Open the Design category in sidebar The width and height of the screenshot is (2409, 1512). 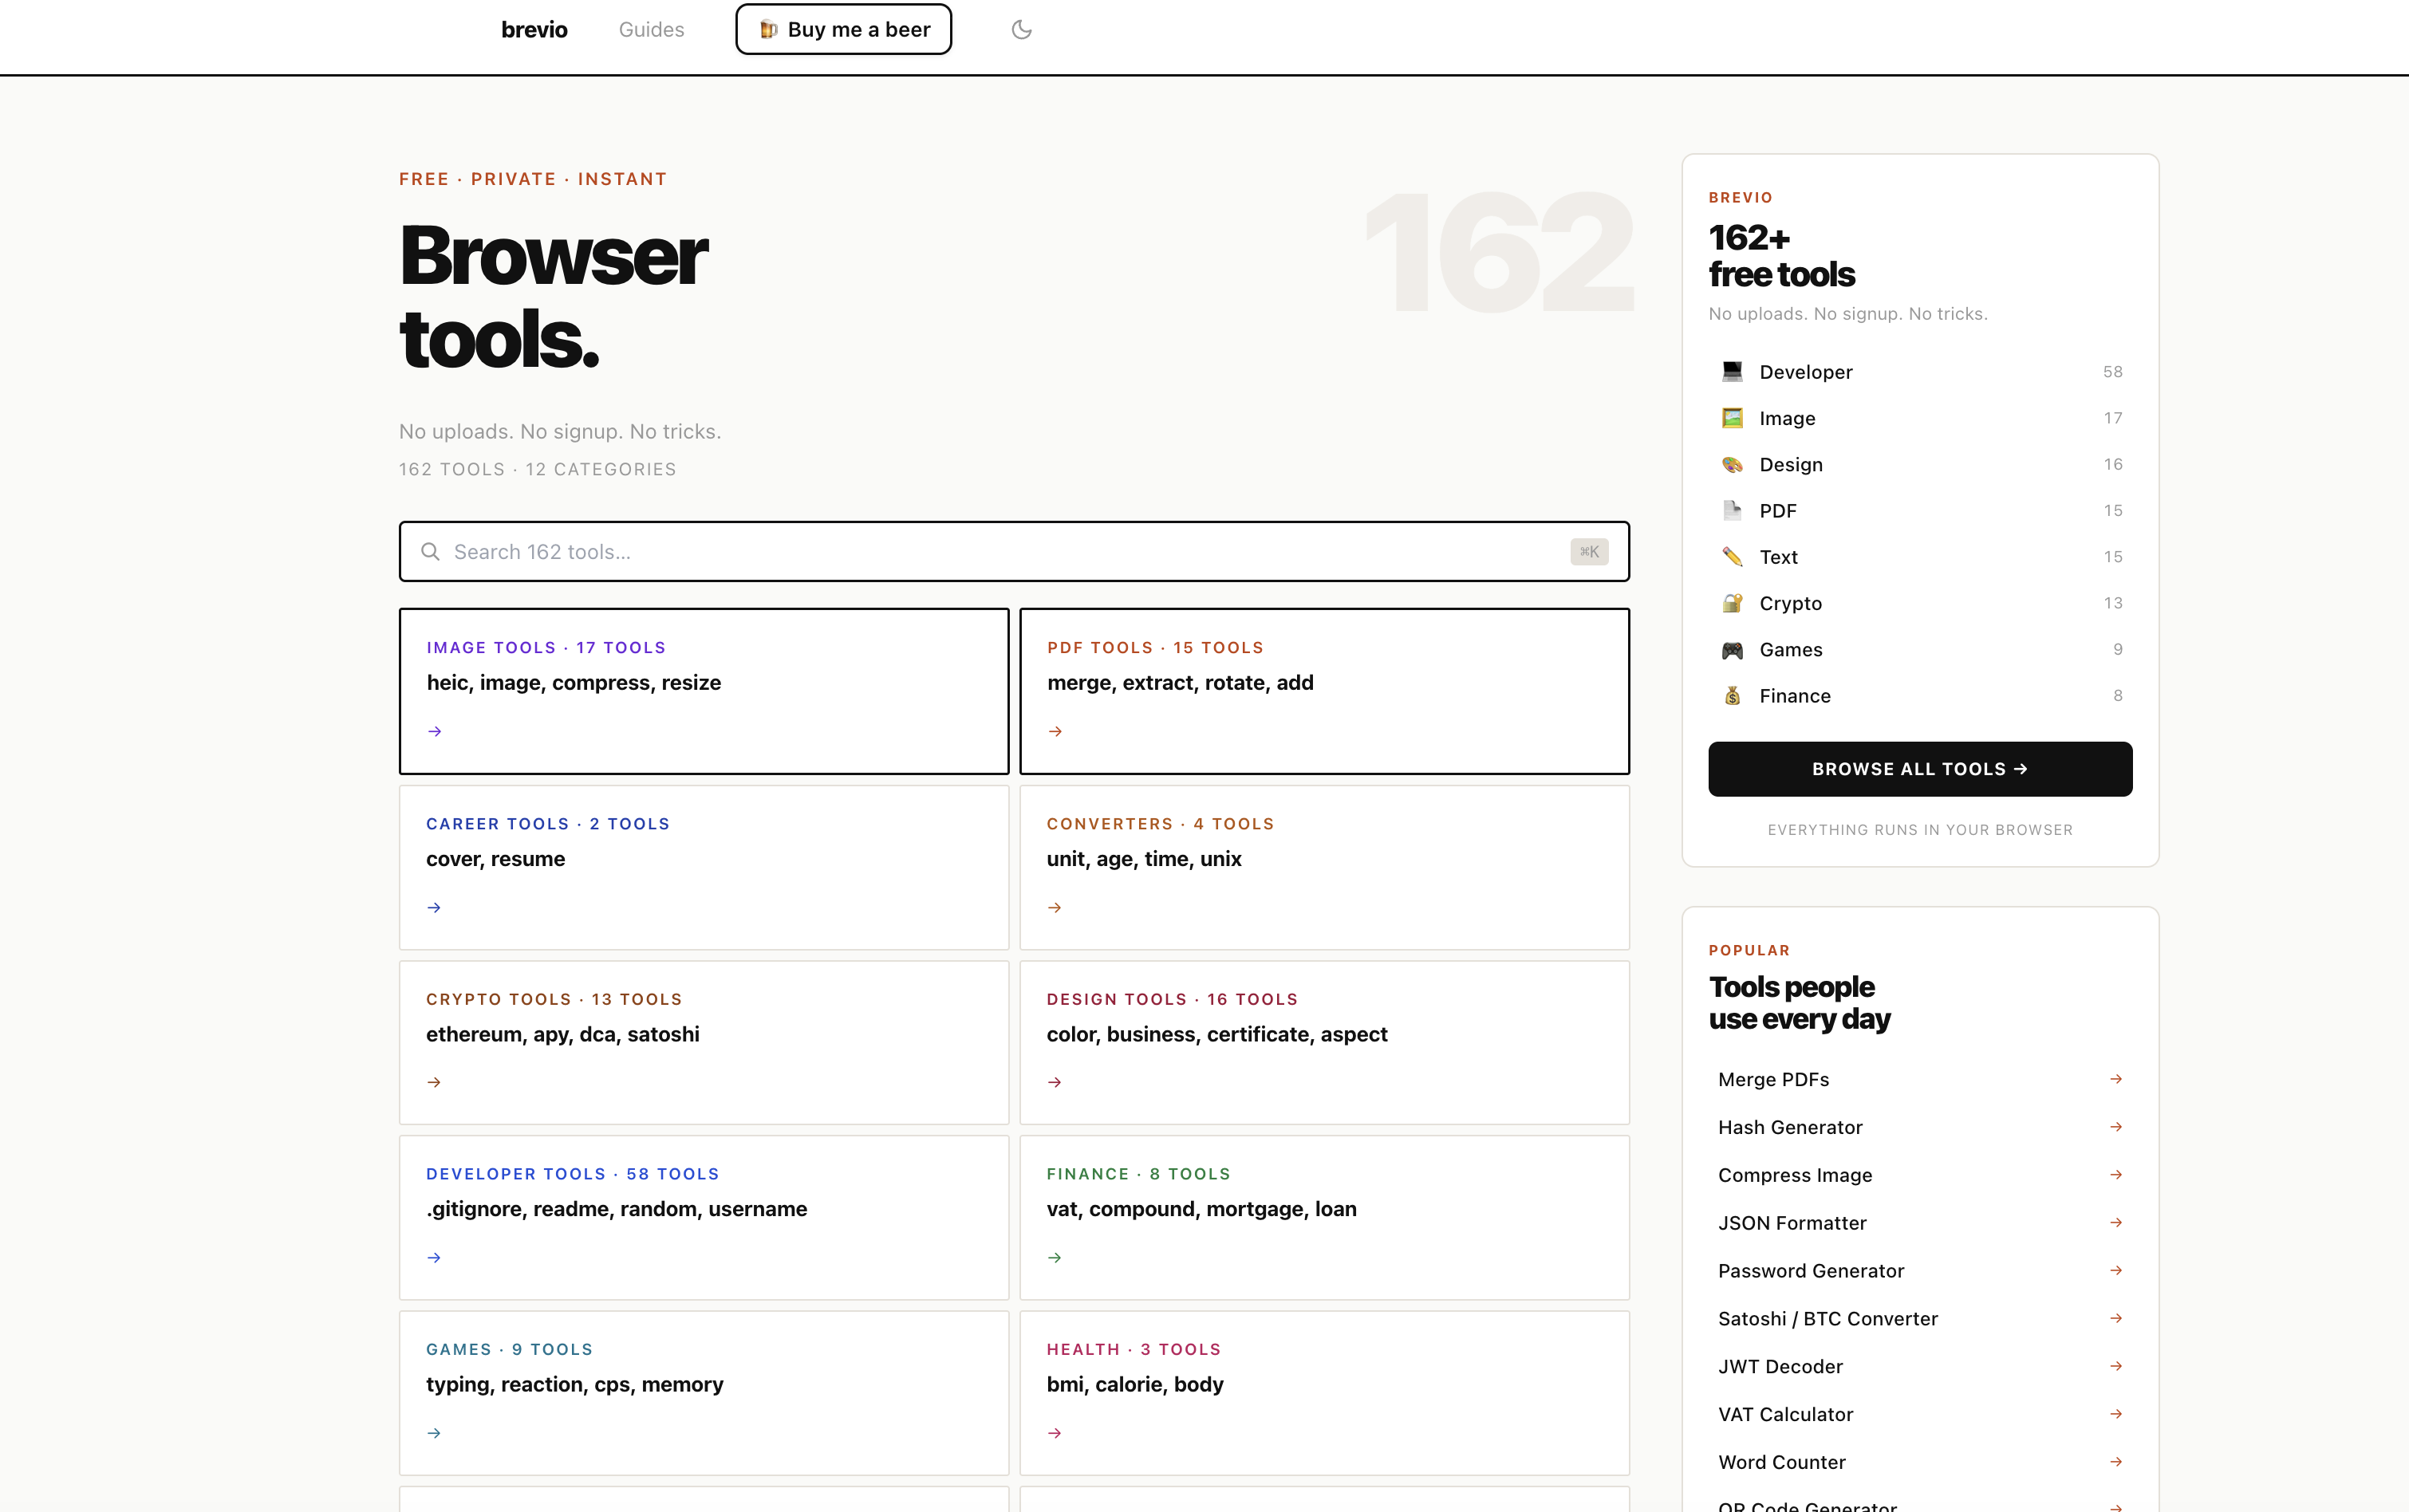click(1921, 464)
